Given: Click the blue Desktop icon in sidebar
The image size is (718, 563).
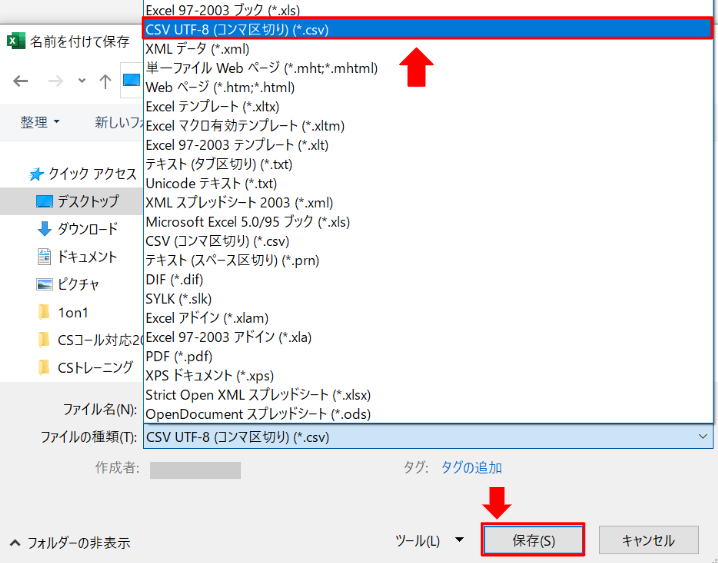Looking at the screenshot, I should click(x=44, y=201).
